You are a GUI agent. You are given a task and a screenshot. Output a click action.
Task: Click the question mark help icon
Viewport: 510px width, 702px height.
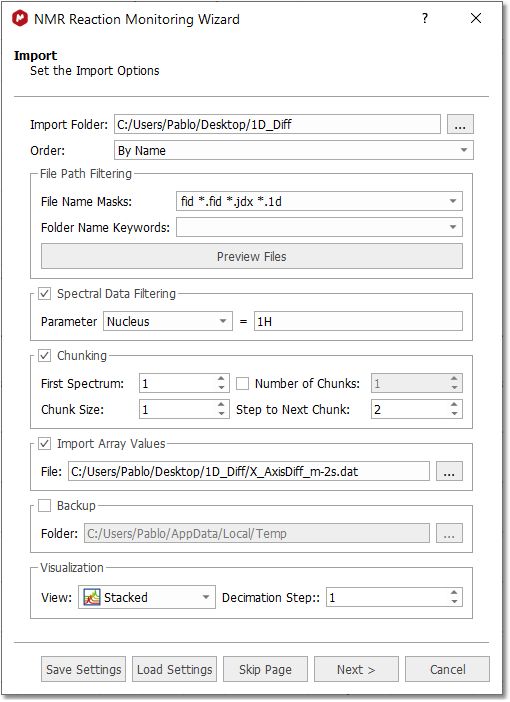pyautogui.click(x=424, y=18)
